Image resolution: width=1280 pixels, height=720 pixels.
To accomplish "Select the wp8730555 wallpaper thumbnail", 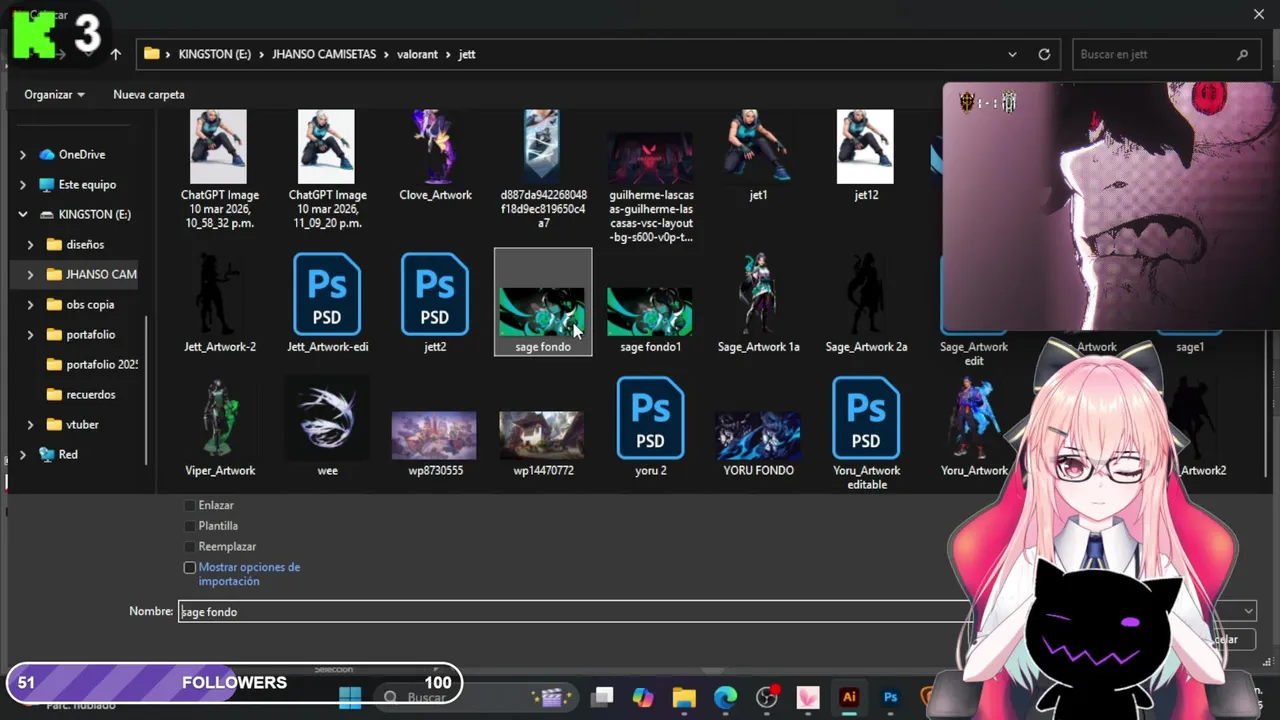I will (434, 436).
